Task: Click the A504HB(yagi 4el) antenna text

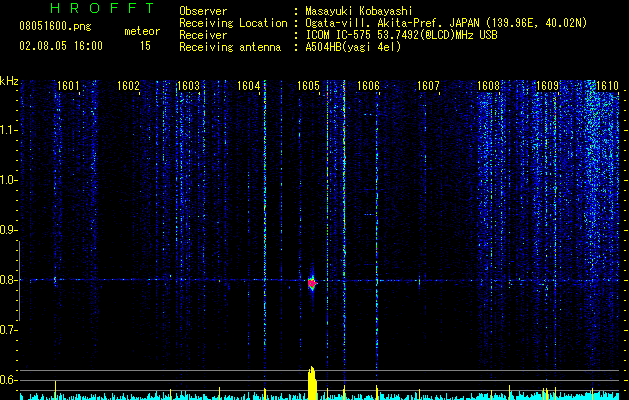Action: point(353,47)
